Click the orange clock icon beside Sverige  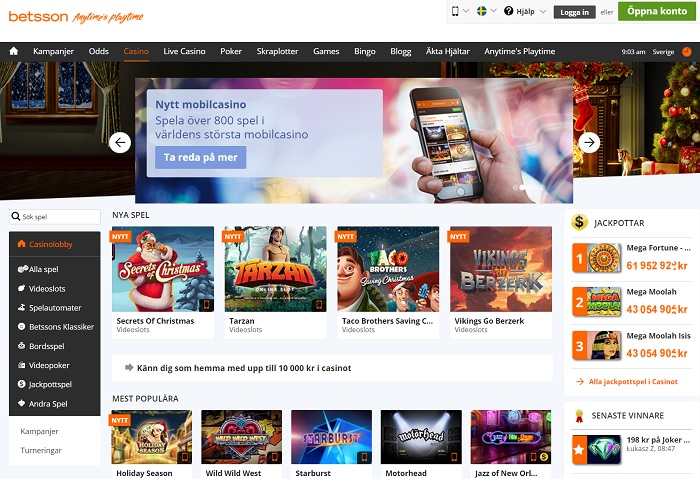(x=686, y=52)
